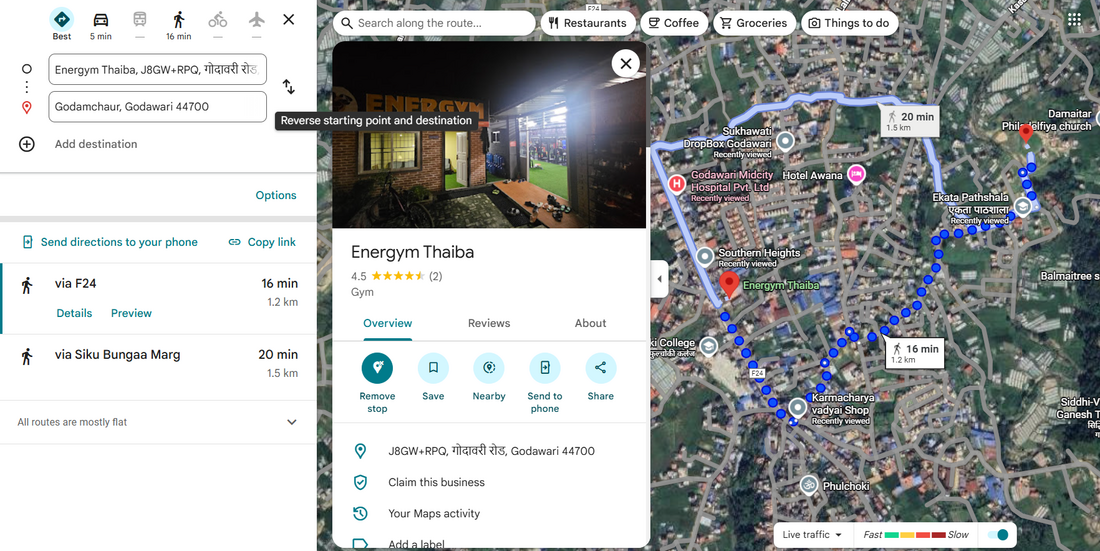
Task: Click Sukhawati DropBox Godawari marker
Action: point(786,142)
